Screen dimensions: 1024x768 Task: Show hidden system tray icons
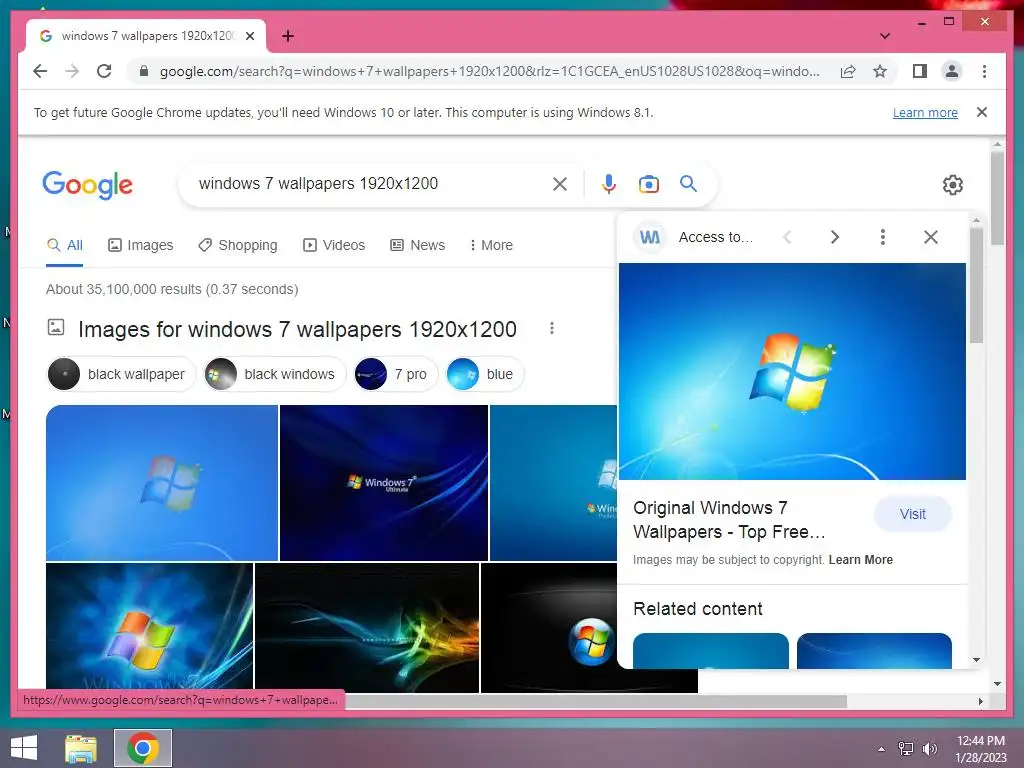pos(881,749)
